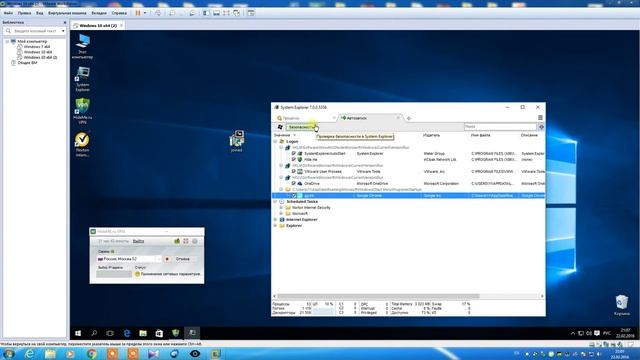Switch to System Explorer on guest taskbar
Image resolution: width=640 pixels, height=360 pixels.
click(192, 333)
